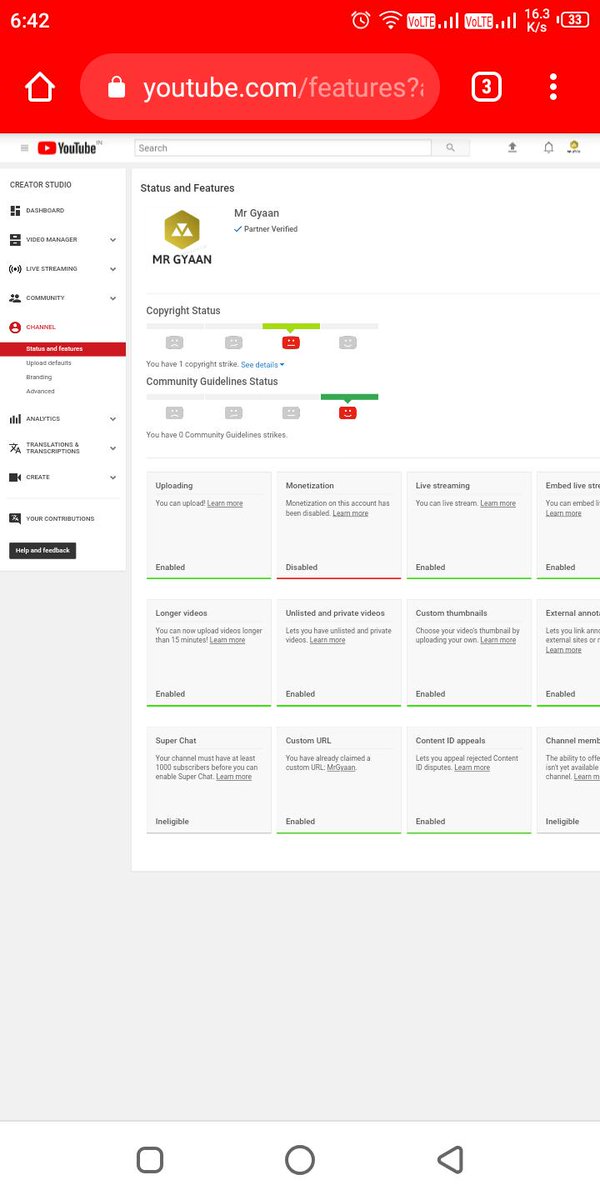Click Learn more in Super Chat card
600x1200 pixels.
coord(234,777)
